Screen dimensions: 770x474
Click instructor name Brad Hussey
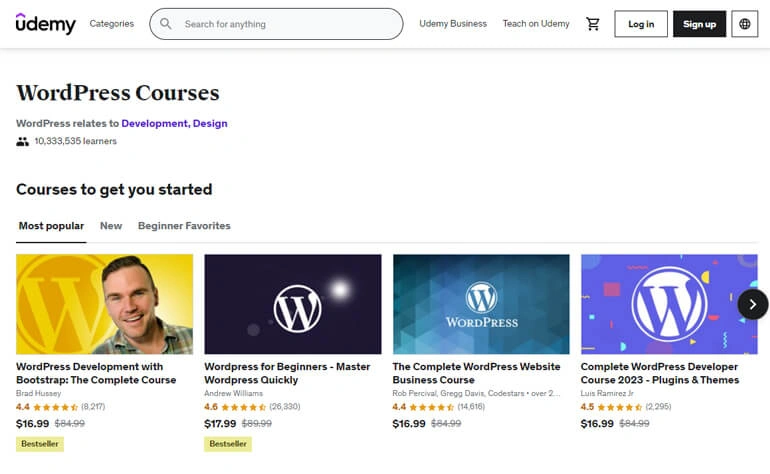pos(38,393)
